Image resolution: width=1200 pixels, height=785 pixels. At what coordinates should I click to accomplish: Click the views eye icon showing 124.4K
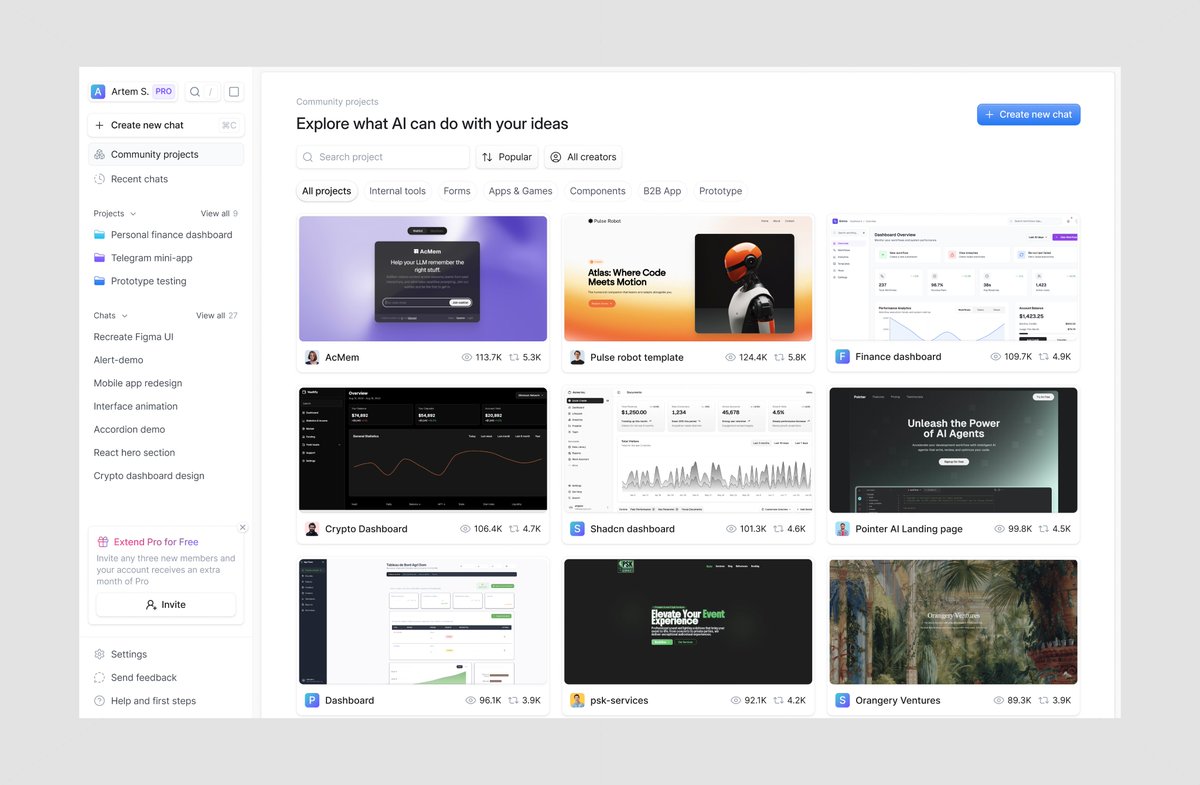(731, 357)
